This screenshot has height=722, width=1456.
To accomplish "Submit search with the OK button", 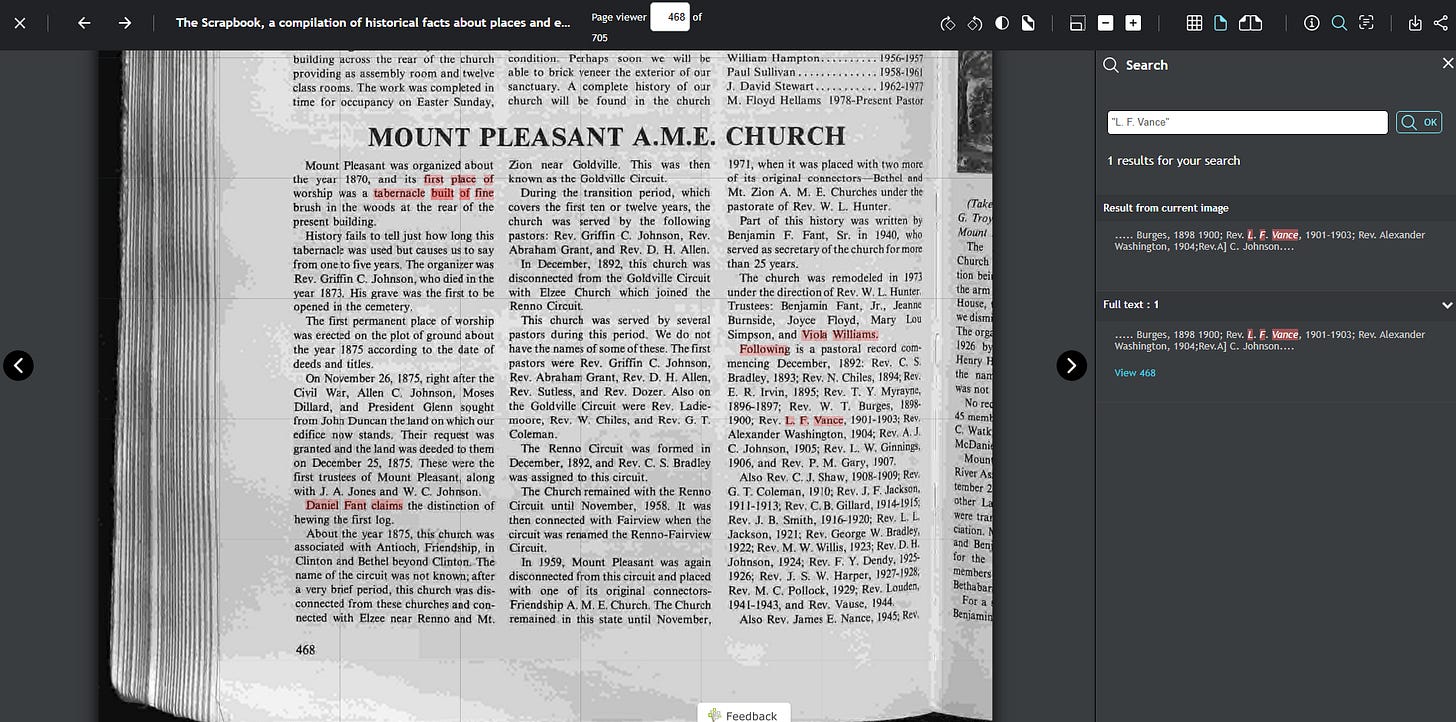I will (1420, 122).
